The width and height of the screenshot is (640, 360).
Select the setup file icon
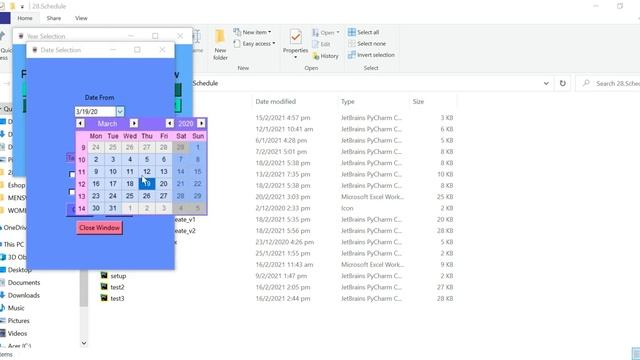[104, 276]
